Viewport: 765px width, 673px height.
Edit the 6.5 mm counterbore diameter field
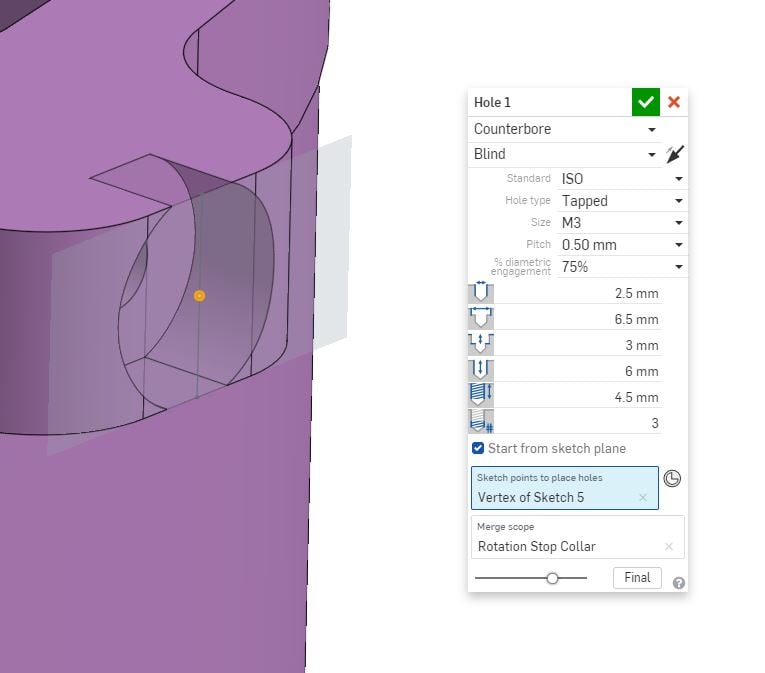point(578,319)
